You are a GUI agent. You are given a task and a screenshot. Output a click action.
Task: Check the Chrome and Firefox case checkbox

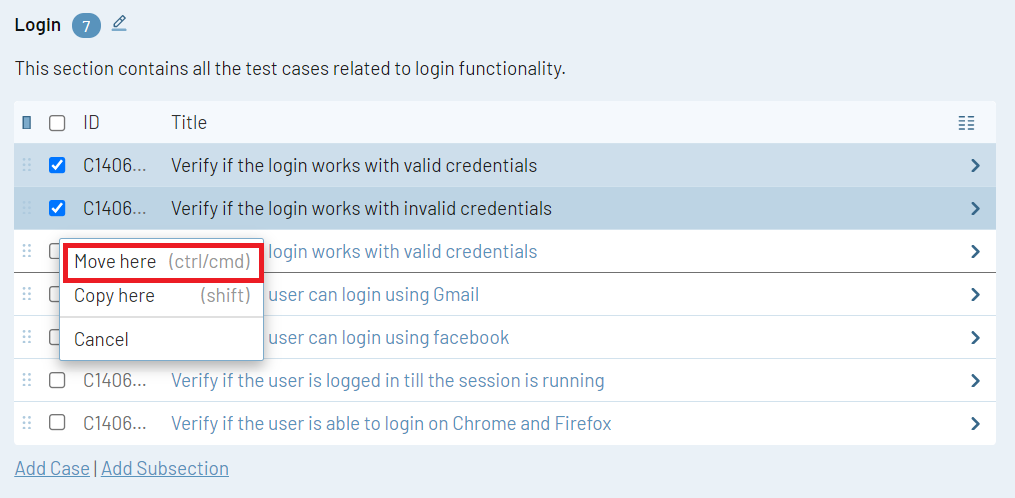tap(57, 423)
